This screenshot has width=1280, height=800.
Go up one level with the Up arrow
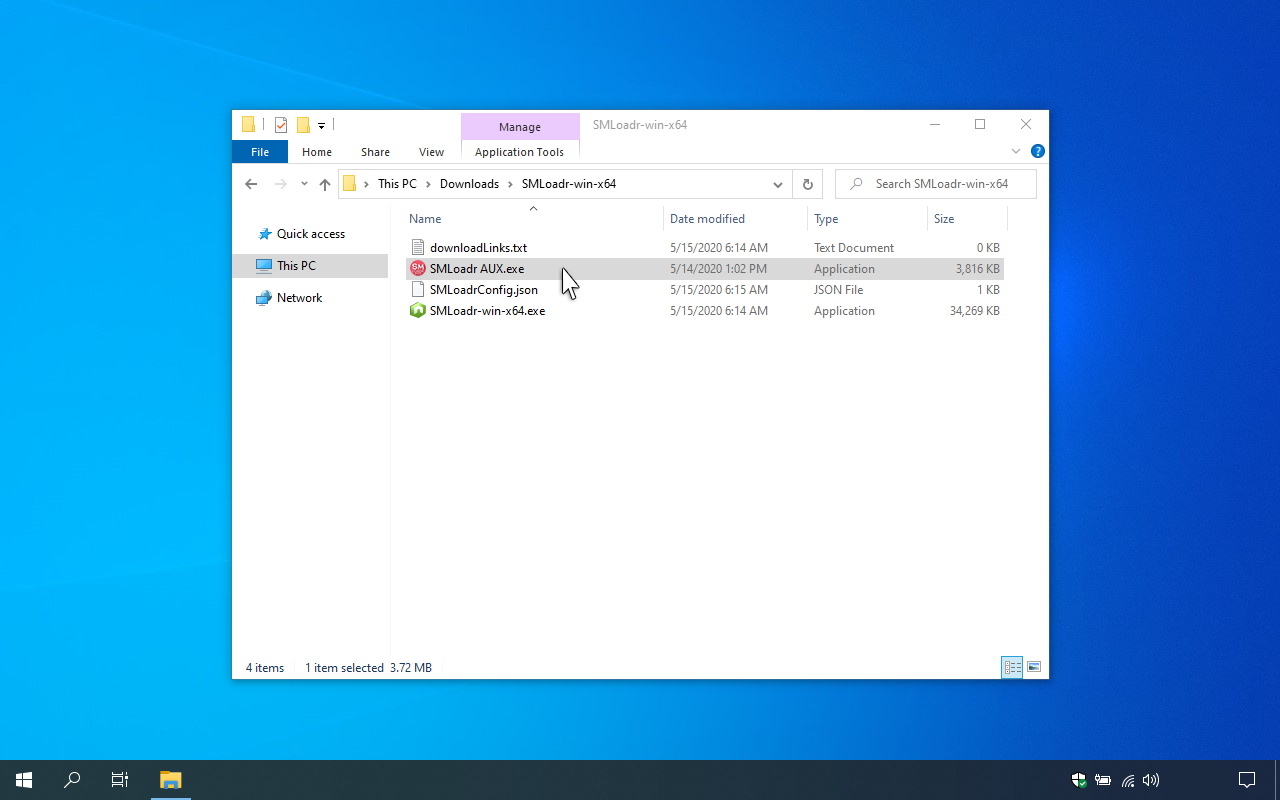coord(325,184)
